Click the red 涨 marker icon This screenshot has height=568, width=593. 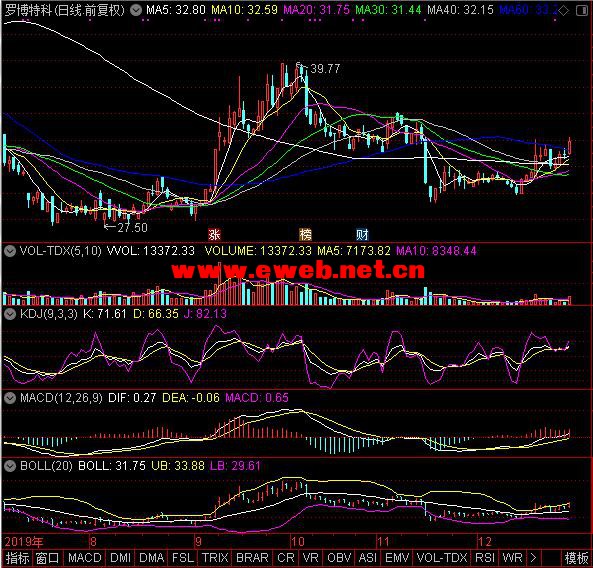click(214, 234)
